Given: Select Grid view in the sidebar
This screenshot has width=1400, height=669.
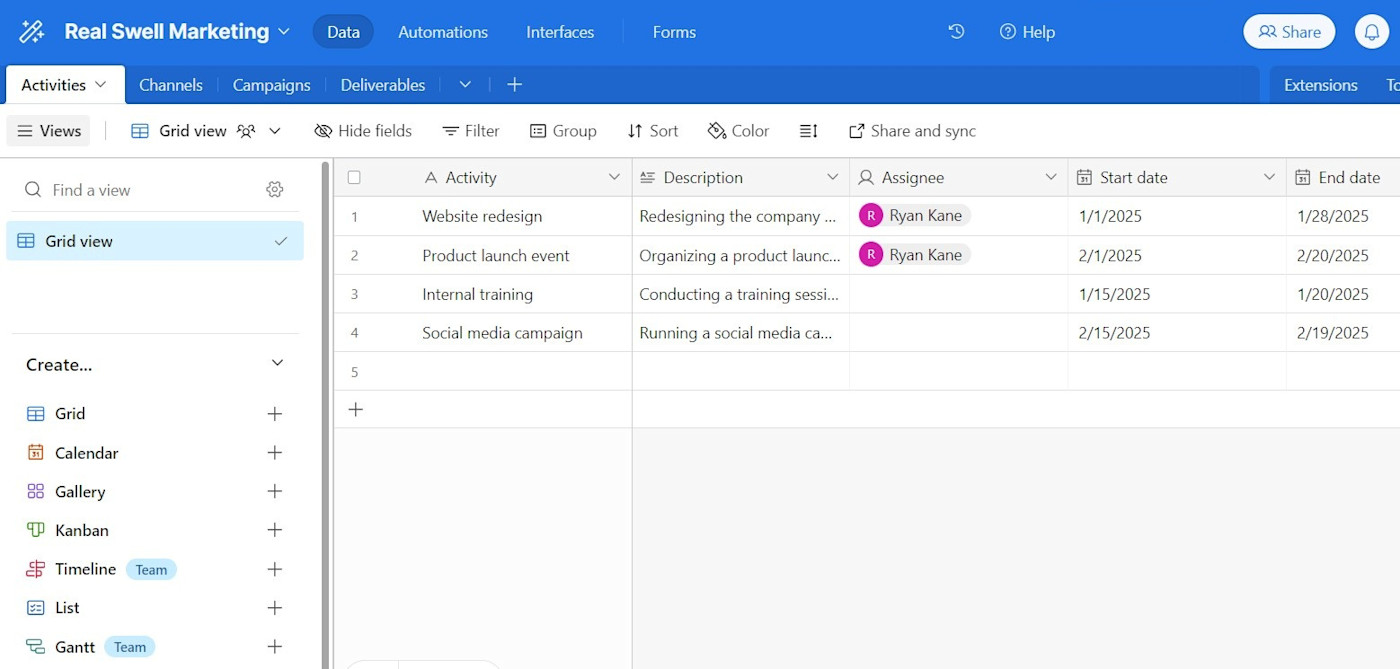Looking at the screenshot, I should click(x=155, y=241).
